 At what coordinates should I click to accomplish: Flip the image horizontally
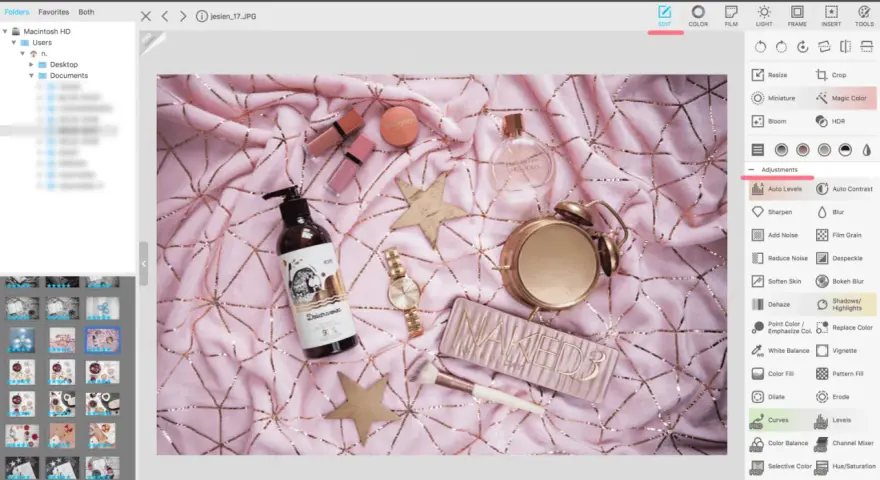(x=845, y=47)
